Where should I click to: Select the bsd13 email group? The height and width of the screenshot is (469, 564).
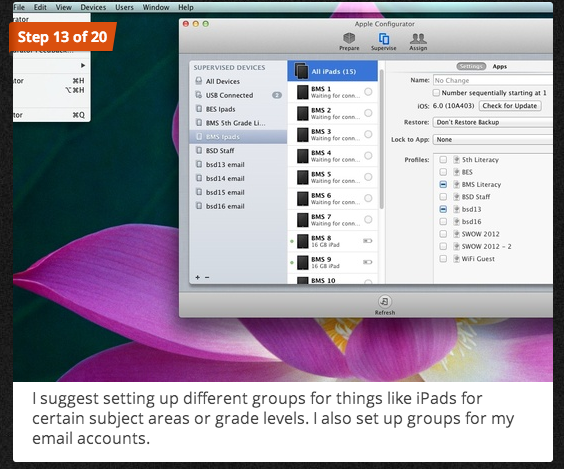pos(238,164)
